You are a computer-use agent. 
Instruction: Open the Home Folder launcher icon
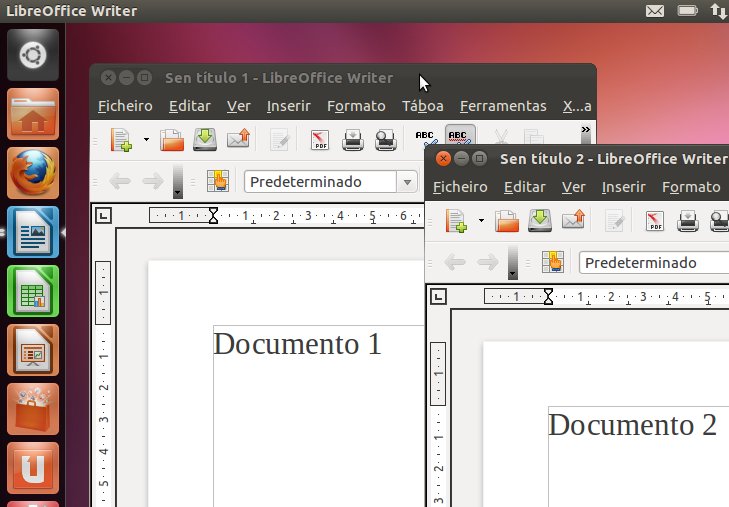pyautogui.click(x=33, y=114)
